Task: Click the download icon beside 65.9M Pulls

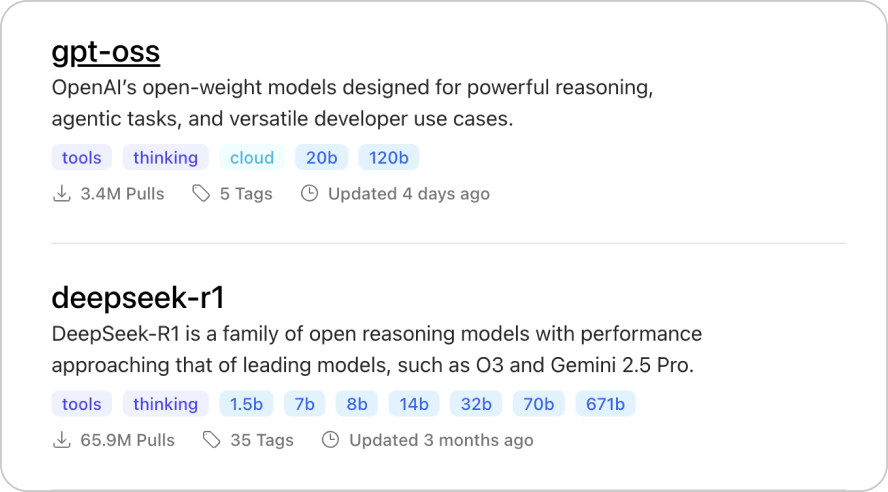Action: click(61, 440)
